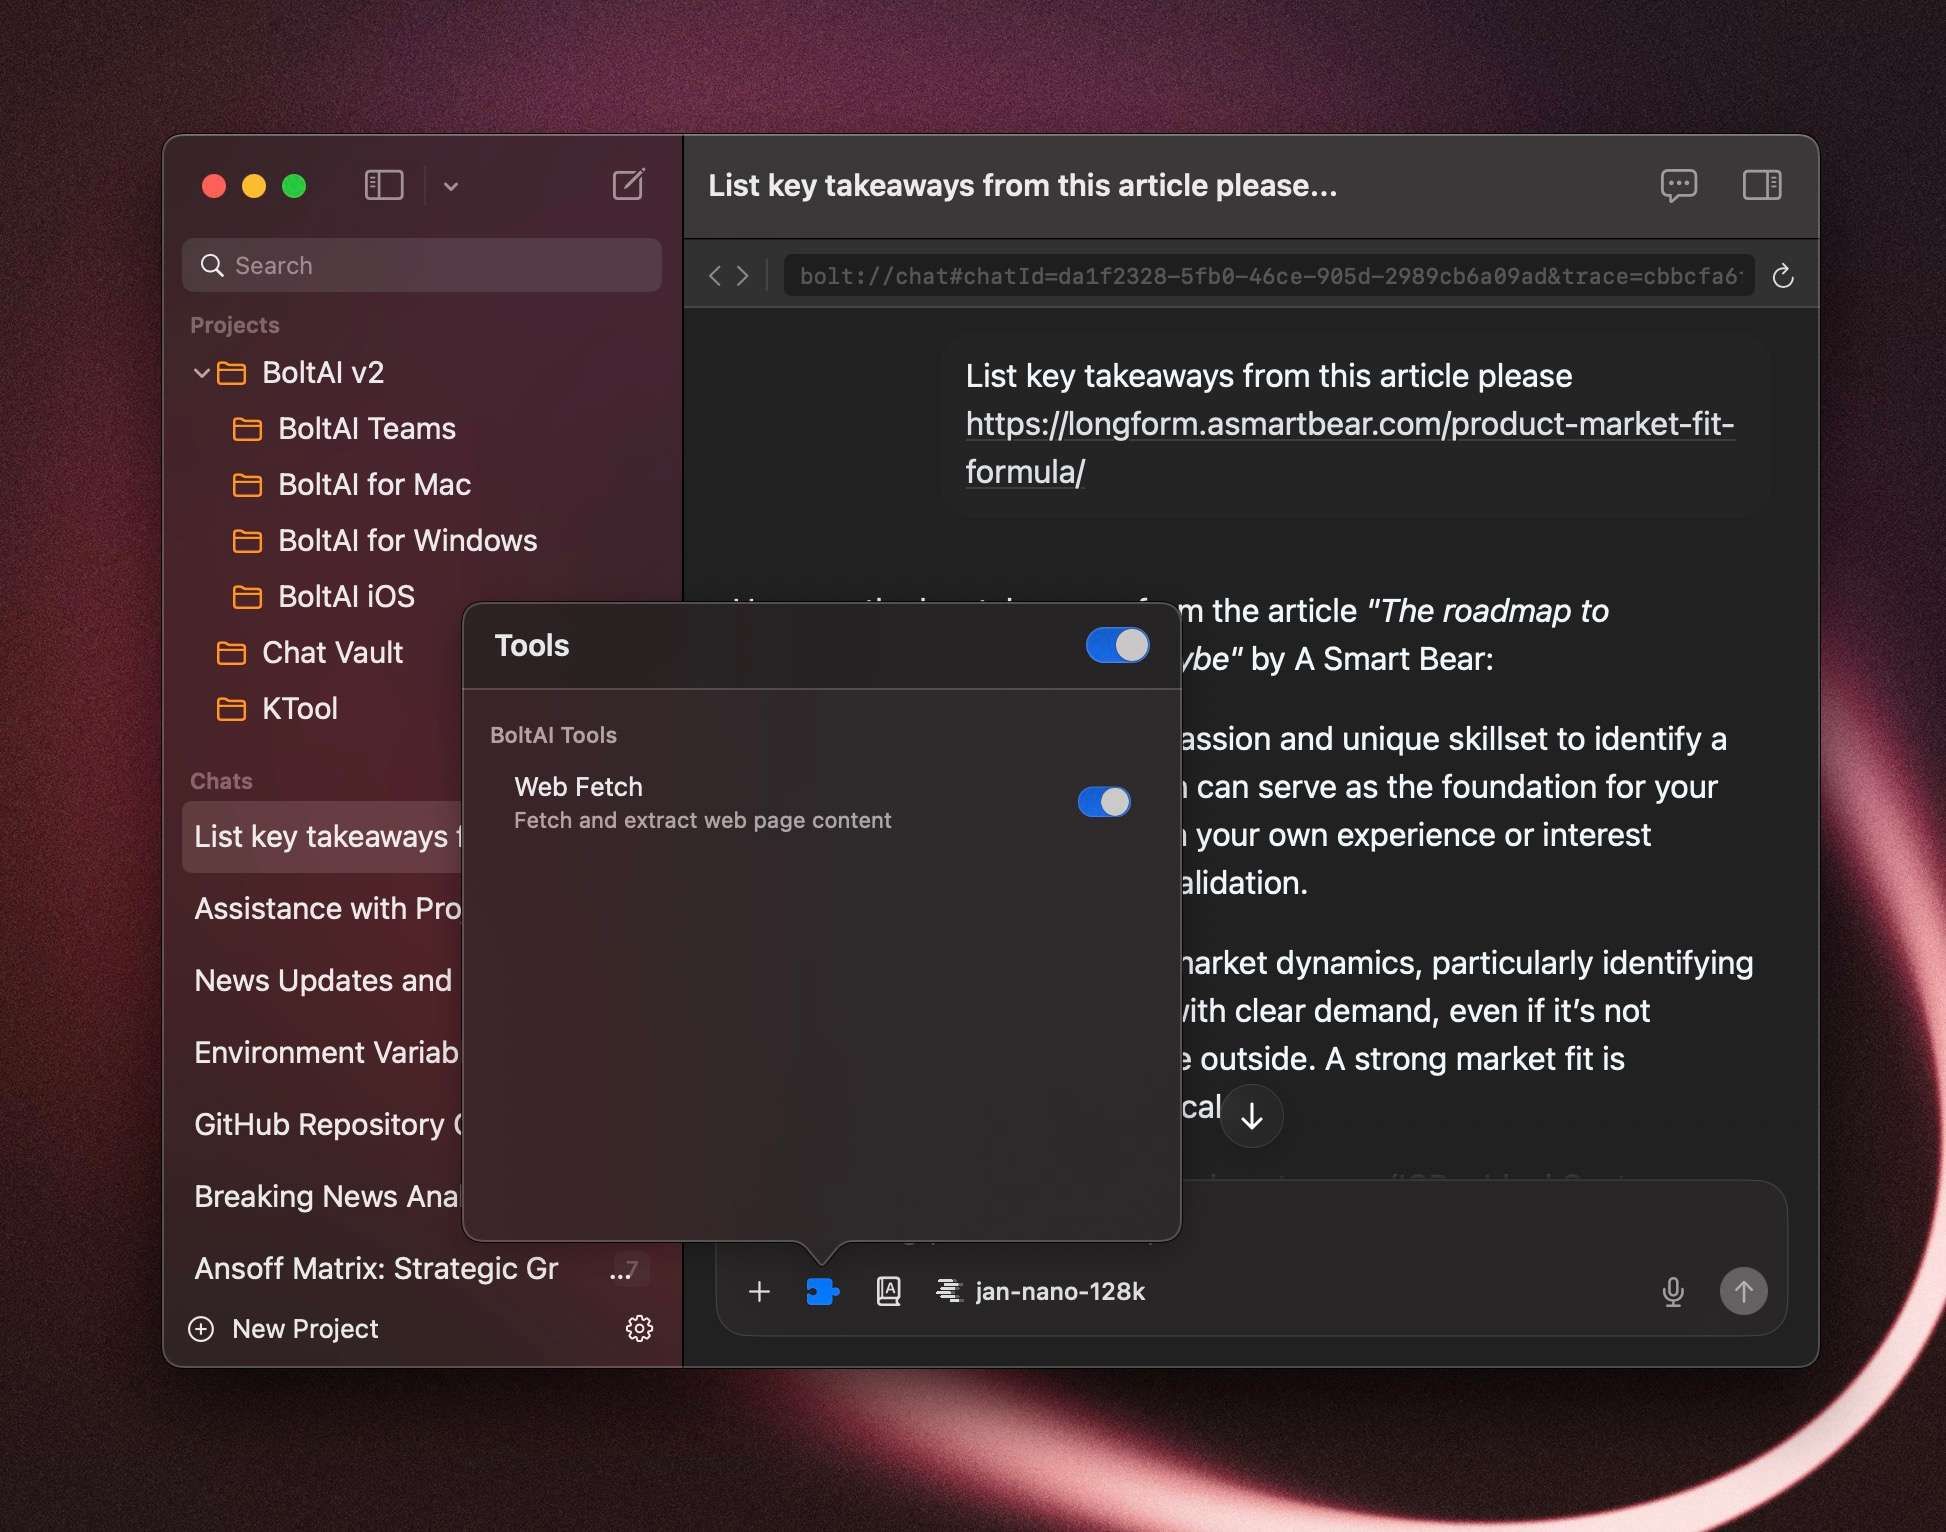
Task: Go forward with the right chevron
Action: point(743,276)
